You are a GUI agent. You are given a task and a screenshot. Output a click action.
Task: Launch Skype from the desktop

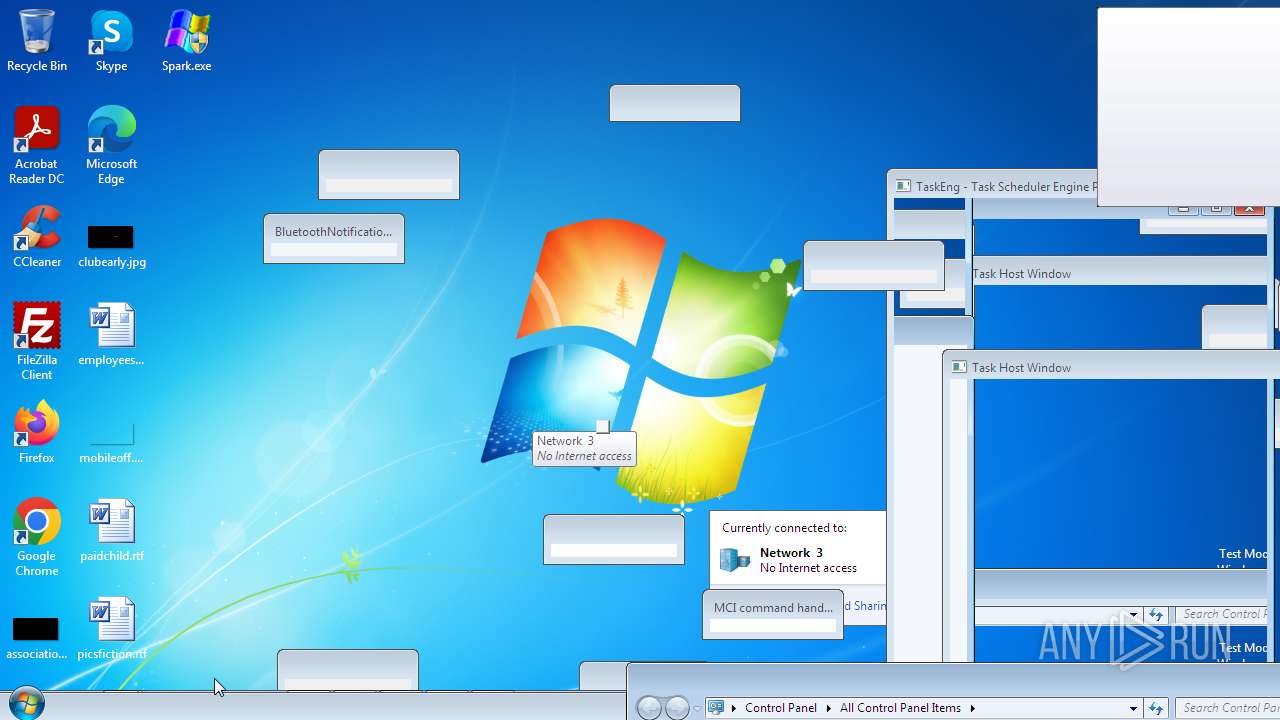[111, 40]
